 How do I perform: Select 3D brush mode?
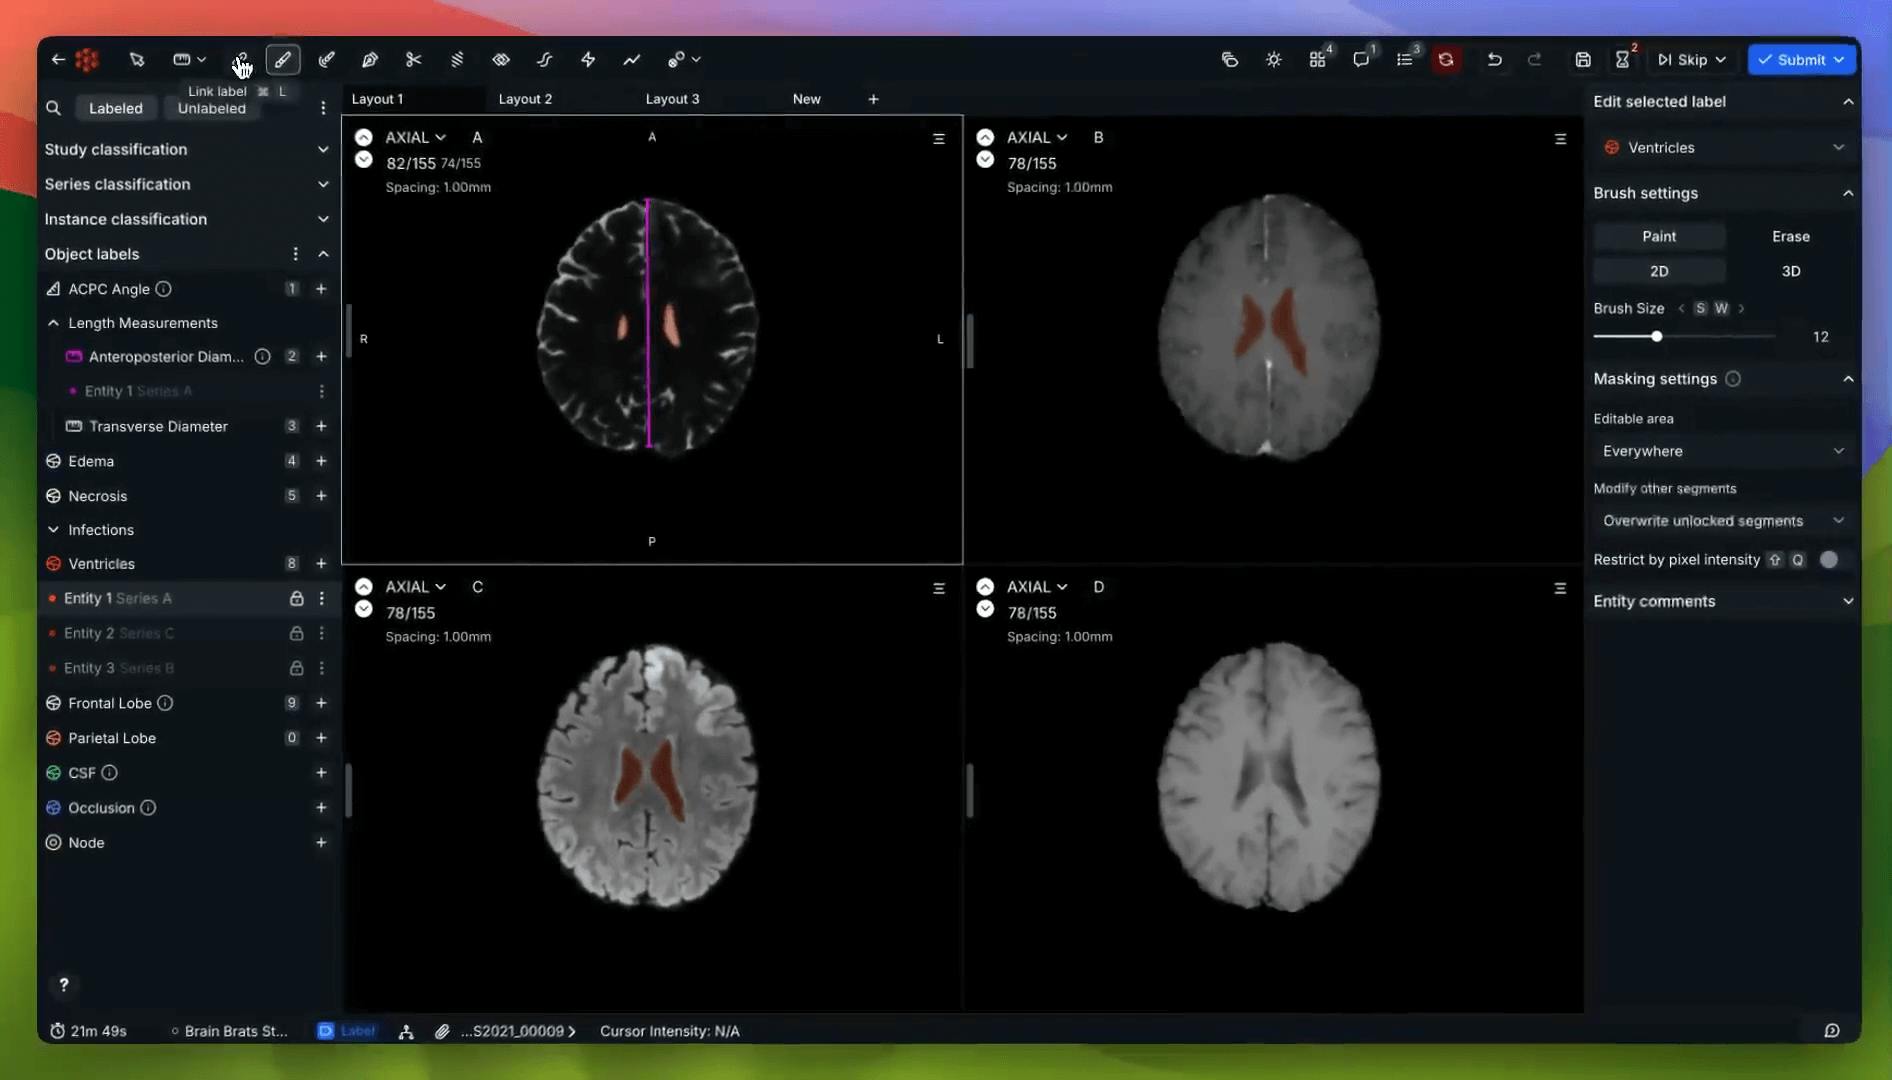(x=1790, y=271)
